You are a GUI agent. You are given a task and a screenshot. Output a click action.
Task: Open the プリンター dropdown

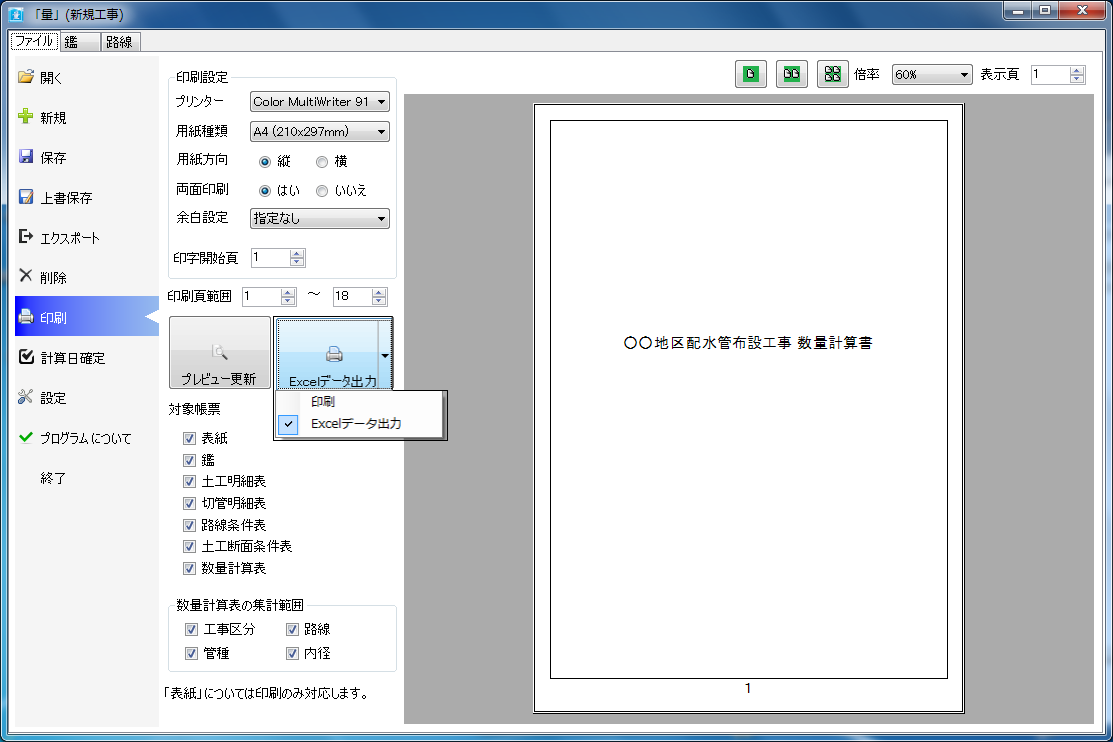(x=319, y=102)
